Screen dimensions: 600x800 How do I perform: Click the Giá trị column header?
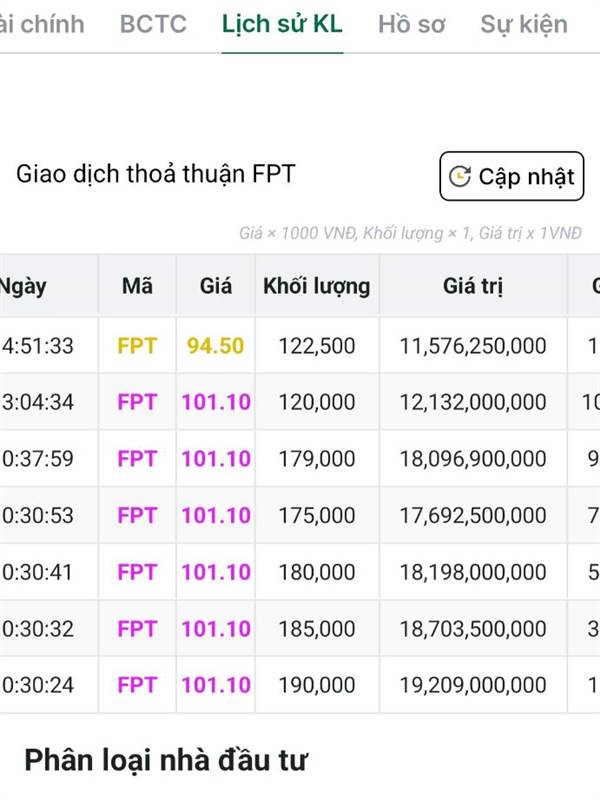473,286
